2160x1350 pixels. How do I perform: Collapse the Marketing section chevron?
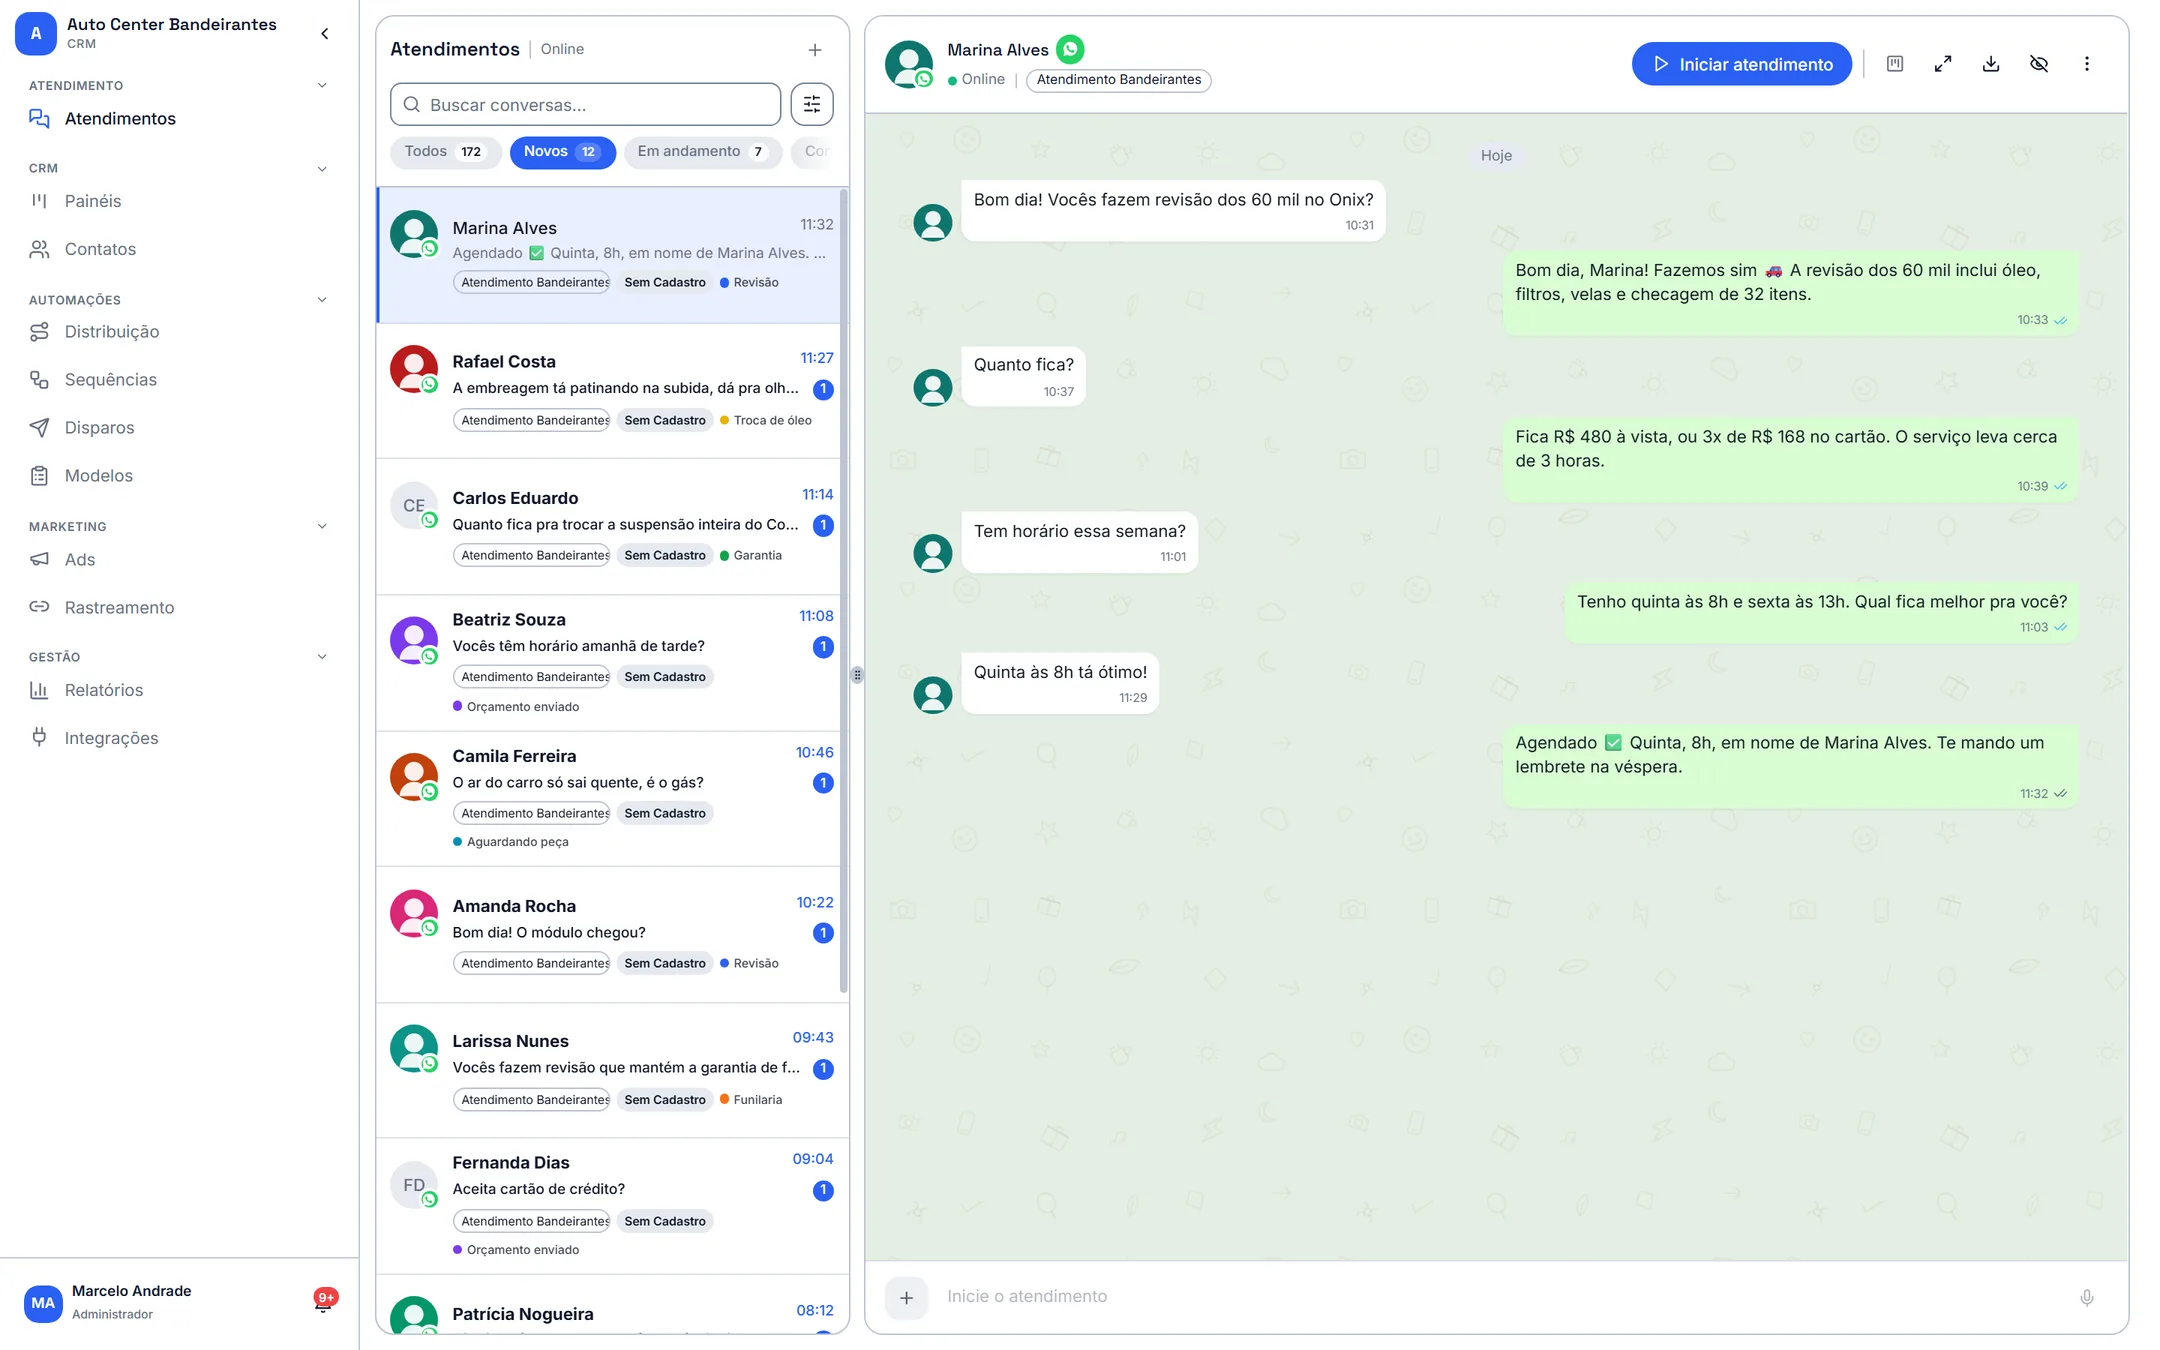tap(322, 527)
